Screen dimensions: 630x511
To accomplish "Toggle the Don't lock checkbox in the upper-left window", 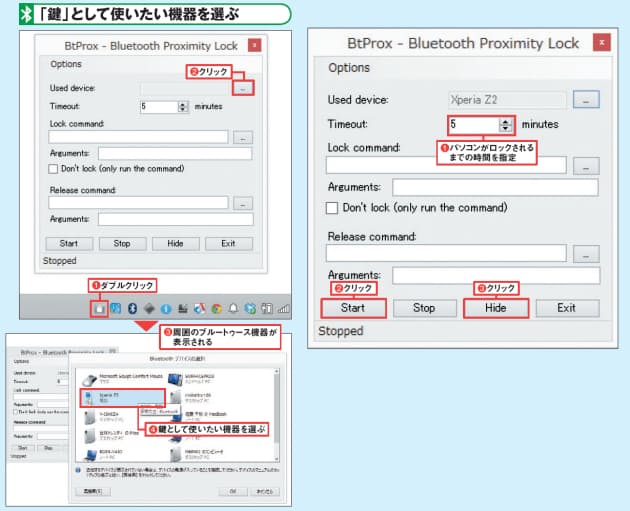I will point(53,170).
